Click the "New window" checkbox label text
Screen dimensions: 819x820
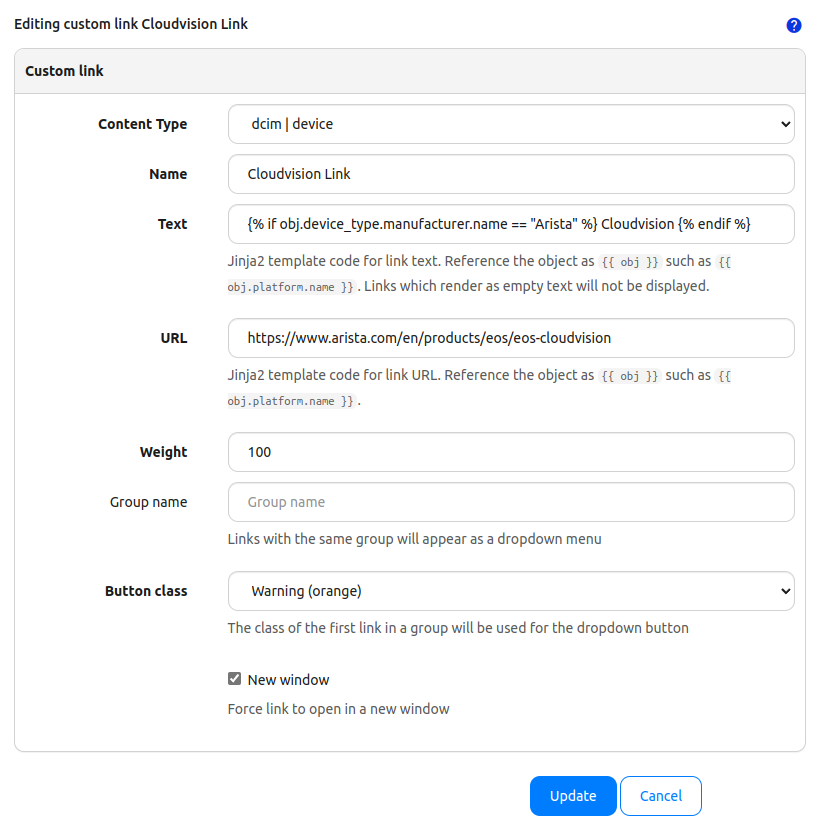288,680
